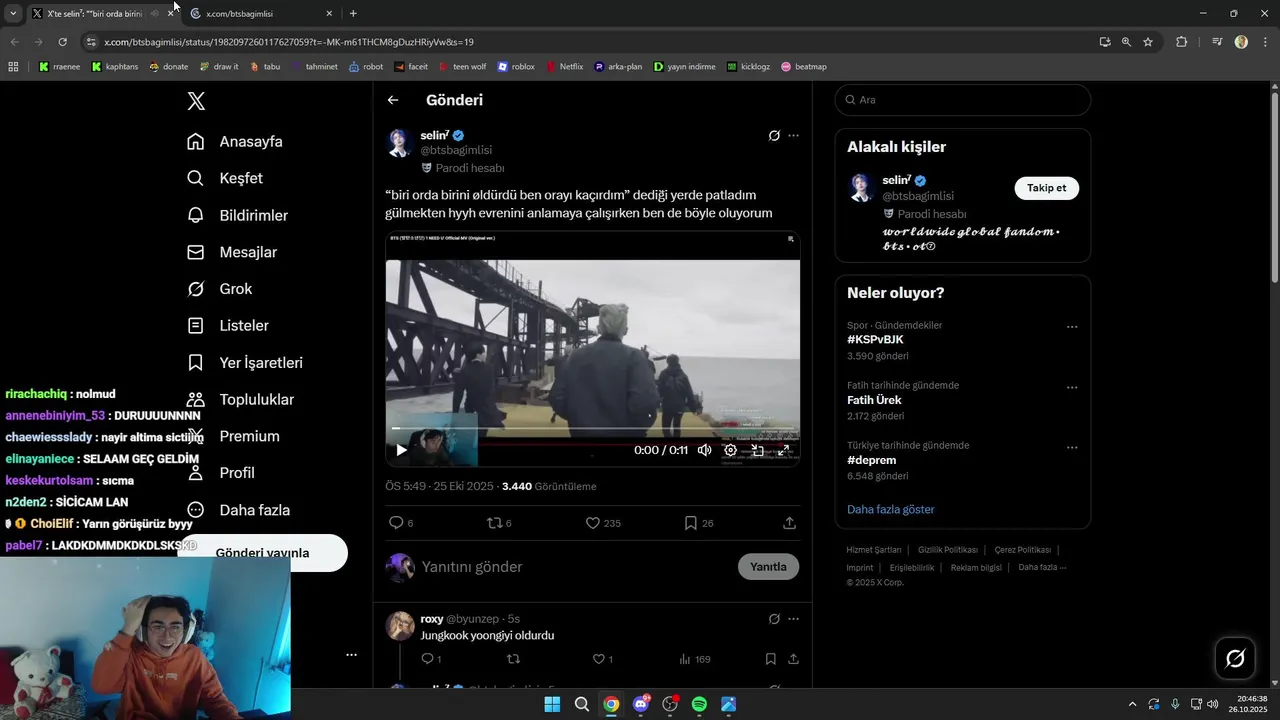
Task: Open Chrome apps grid
Action: point(13,67)
